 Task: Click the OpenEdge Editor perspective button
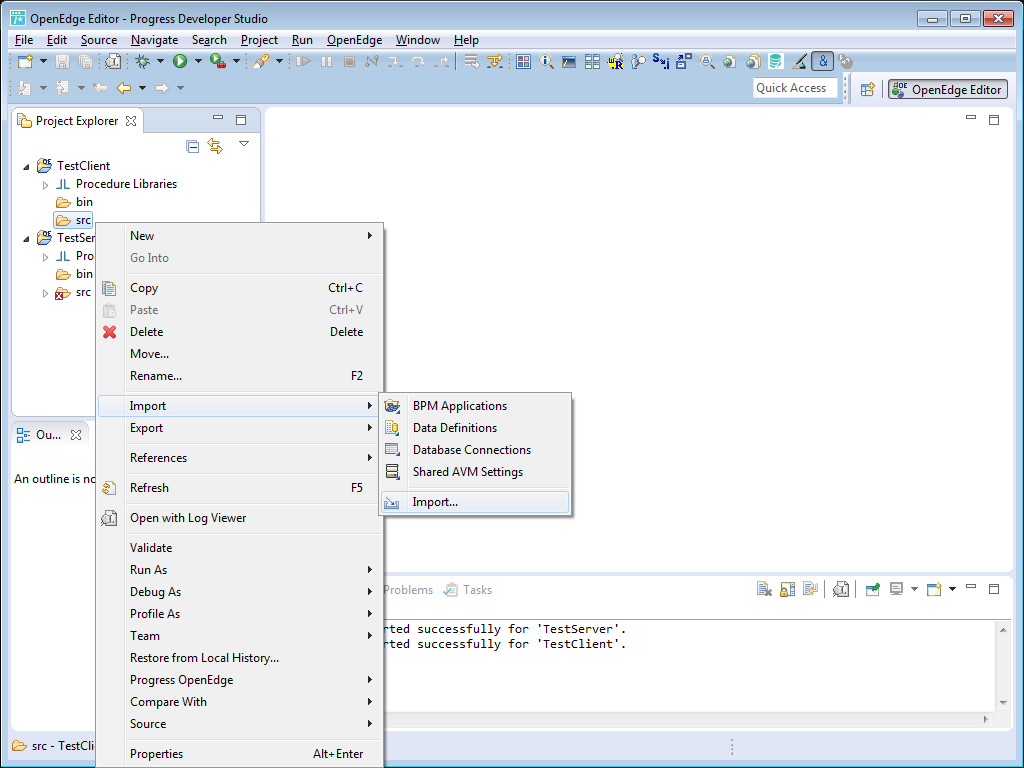coord(948,89)
